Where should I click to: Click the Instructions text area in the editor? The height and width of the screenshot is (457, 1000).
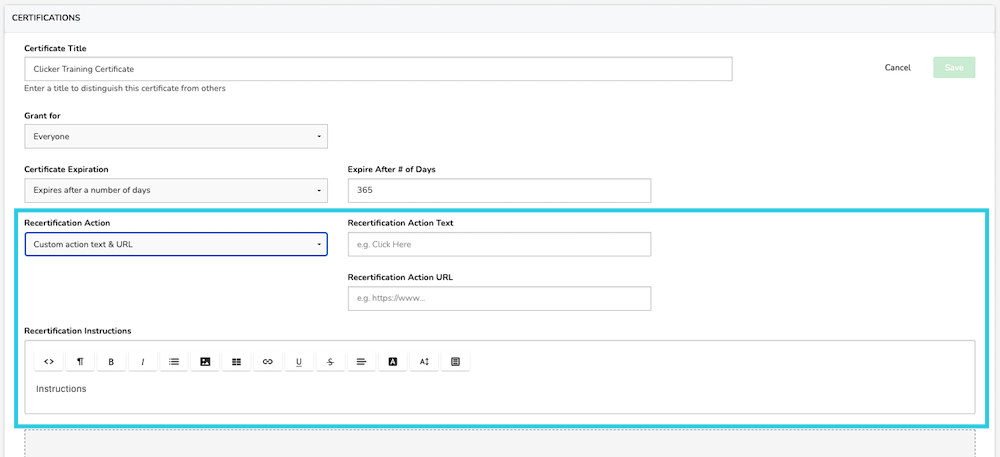499,389
